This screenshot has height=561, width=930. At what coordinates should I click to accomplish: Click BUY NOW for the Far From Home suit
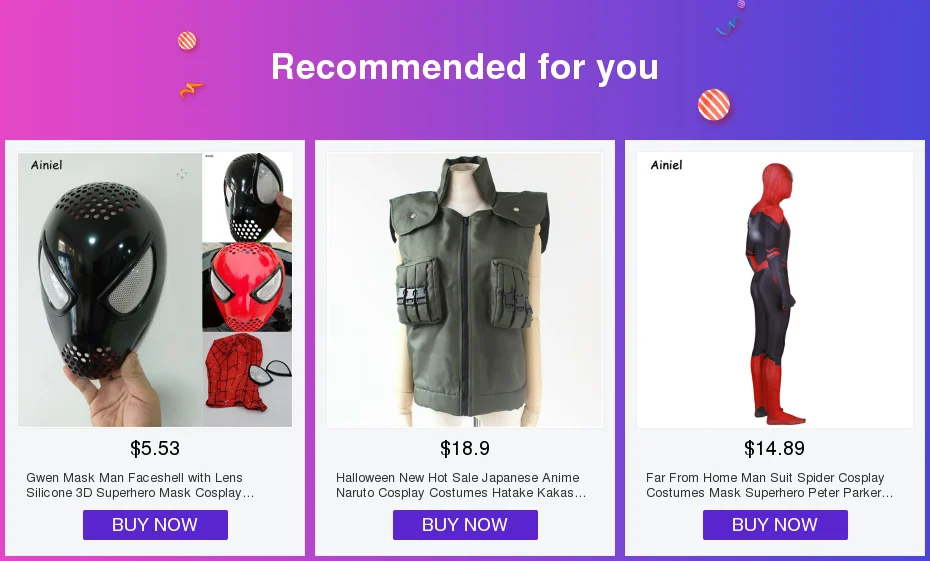point(775,525)
